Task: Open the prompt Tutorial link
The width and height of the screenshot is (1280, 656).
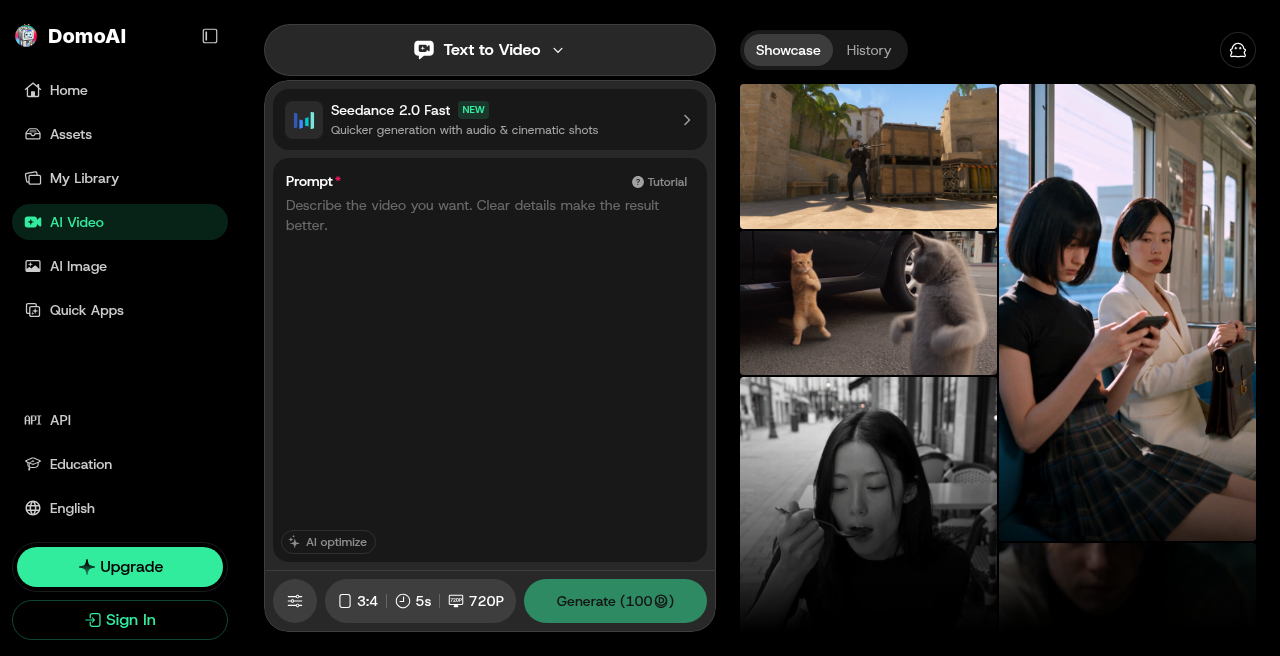Action: (x=660, y=182)
